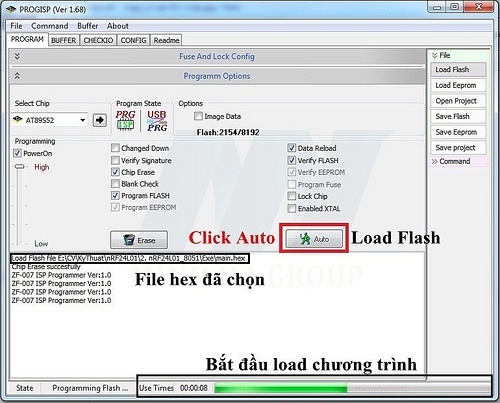Click the Load Flash button

(x=458, y=69)
